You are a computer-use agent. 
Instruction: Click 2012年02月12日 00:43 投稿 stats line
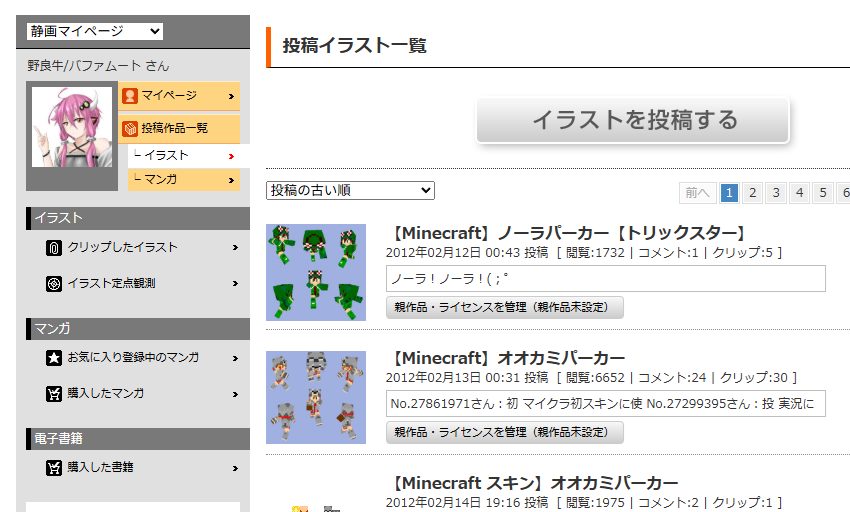tap(584, 253)
